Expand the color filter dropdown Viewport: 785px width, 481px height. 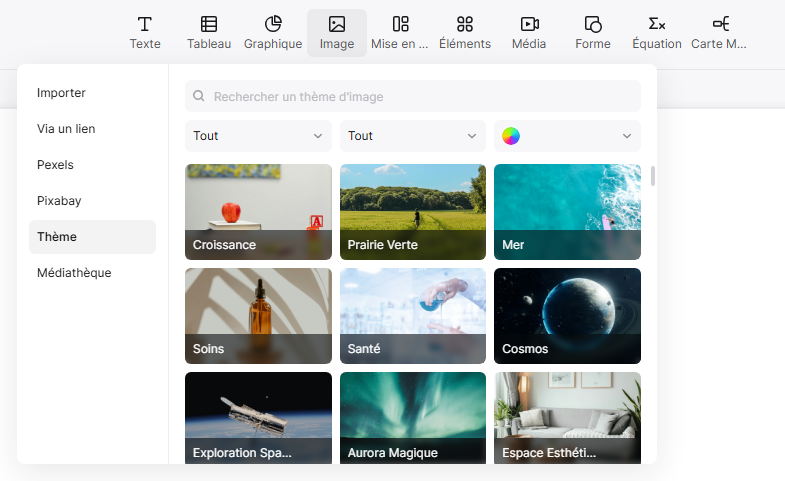point(567,136)
